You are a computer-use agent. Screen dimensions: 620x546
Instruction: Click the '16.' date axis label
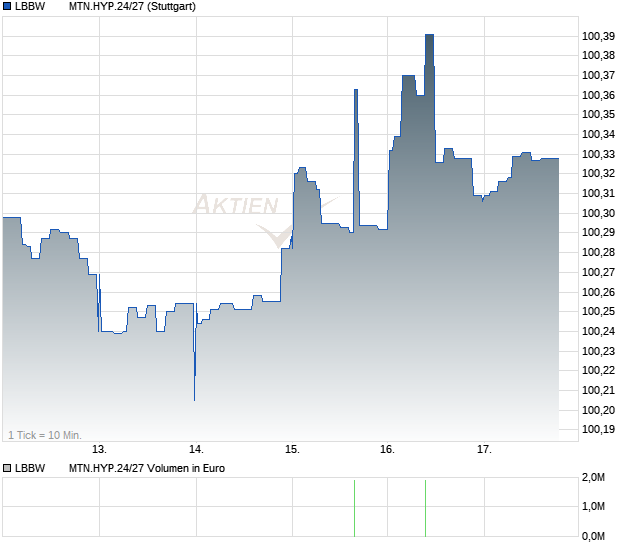point(388,450)
